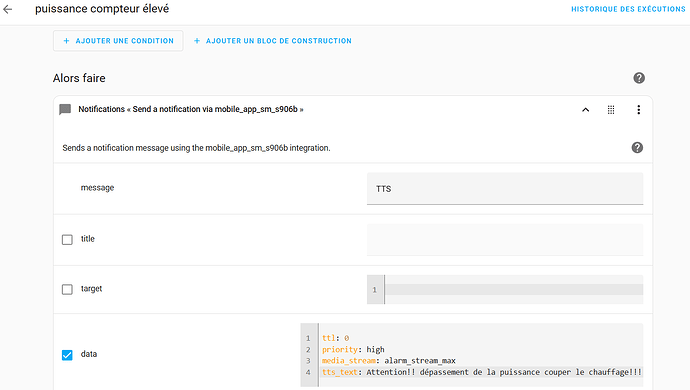Click the ttl: 0 line in data
The image size is (690, 390).
pos(335,338)
